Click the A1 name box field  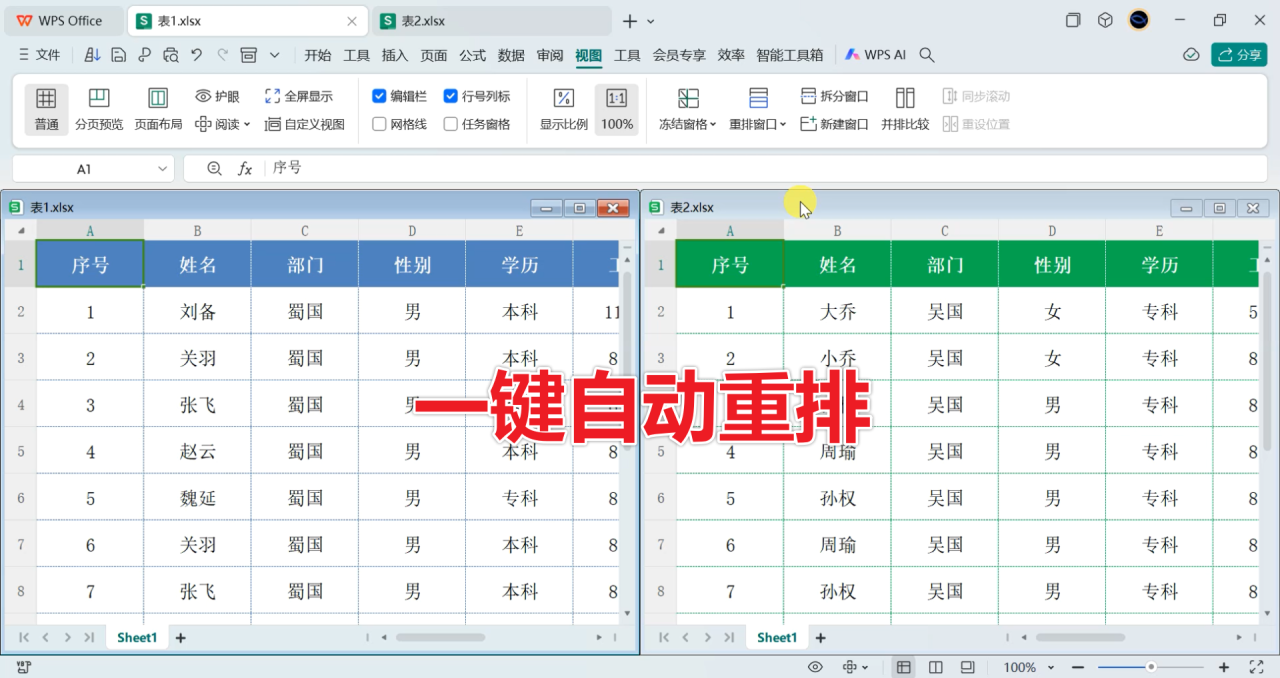[x=93, y=169]
